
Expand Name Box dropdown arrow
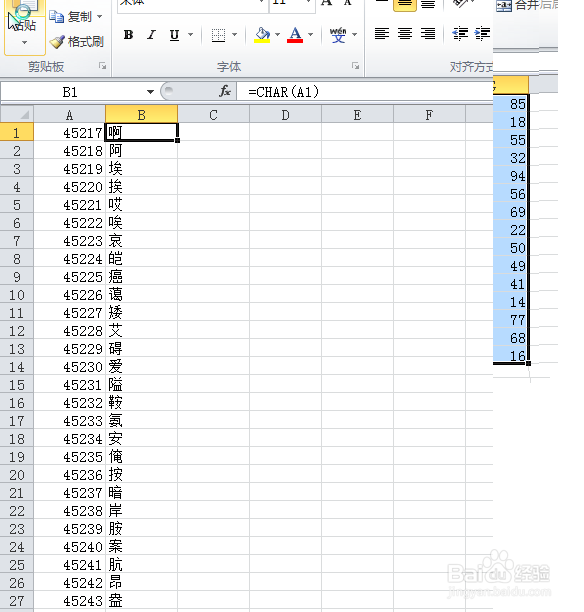pos(150,92)
